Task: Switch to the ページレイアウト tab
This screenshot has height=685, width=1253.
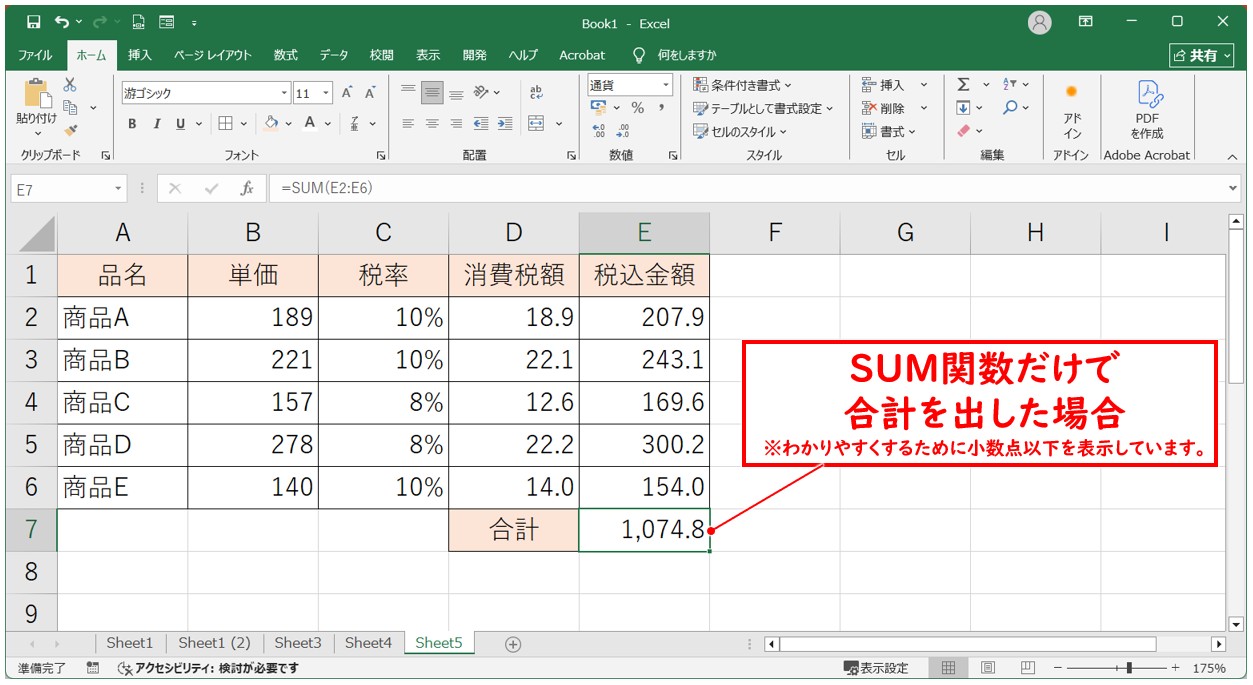Action: coord(212,55)
